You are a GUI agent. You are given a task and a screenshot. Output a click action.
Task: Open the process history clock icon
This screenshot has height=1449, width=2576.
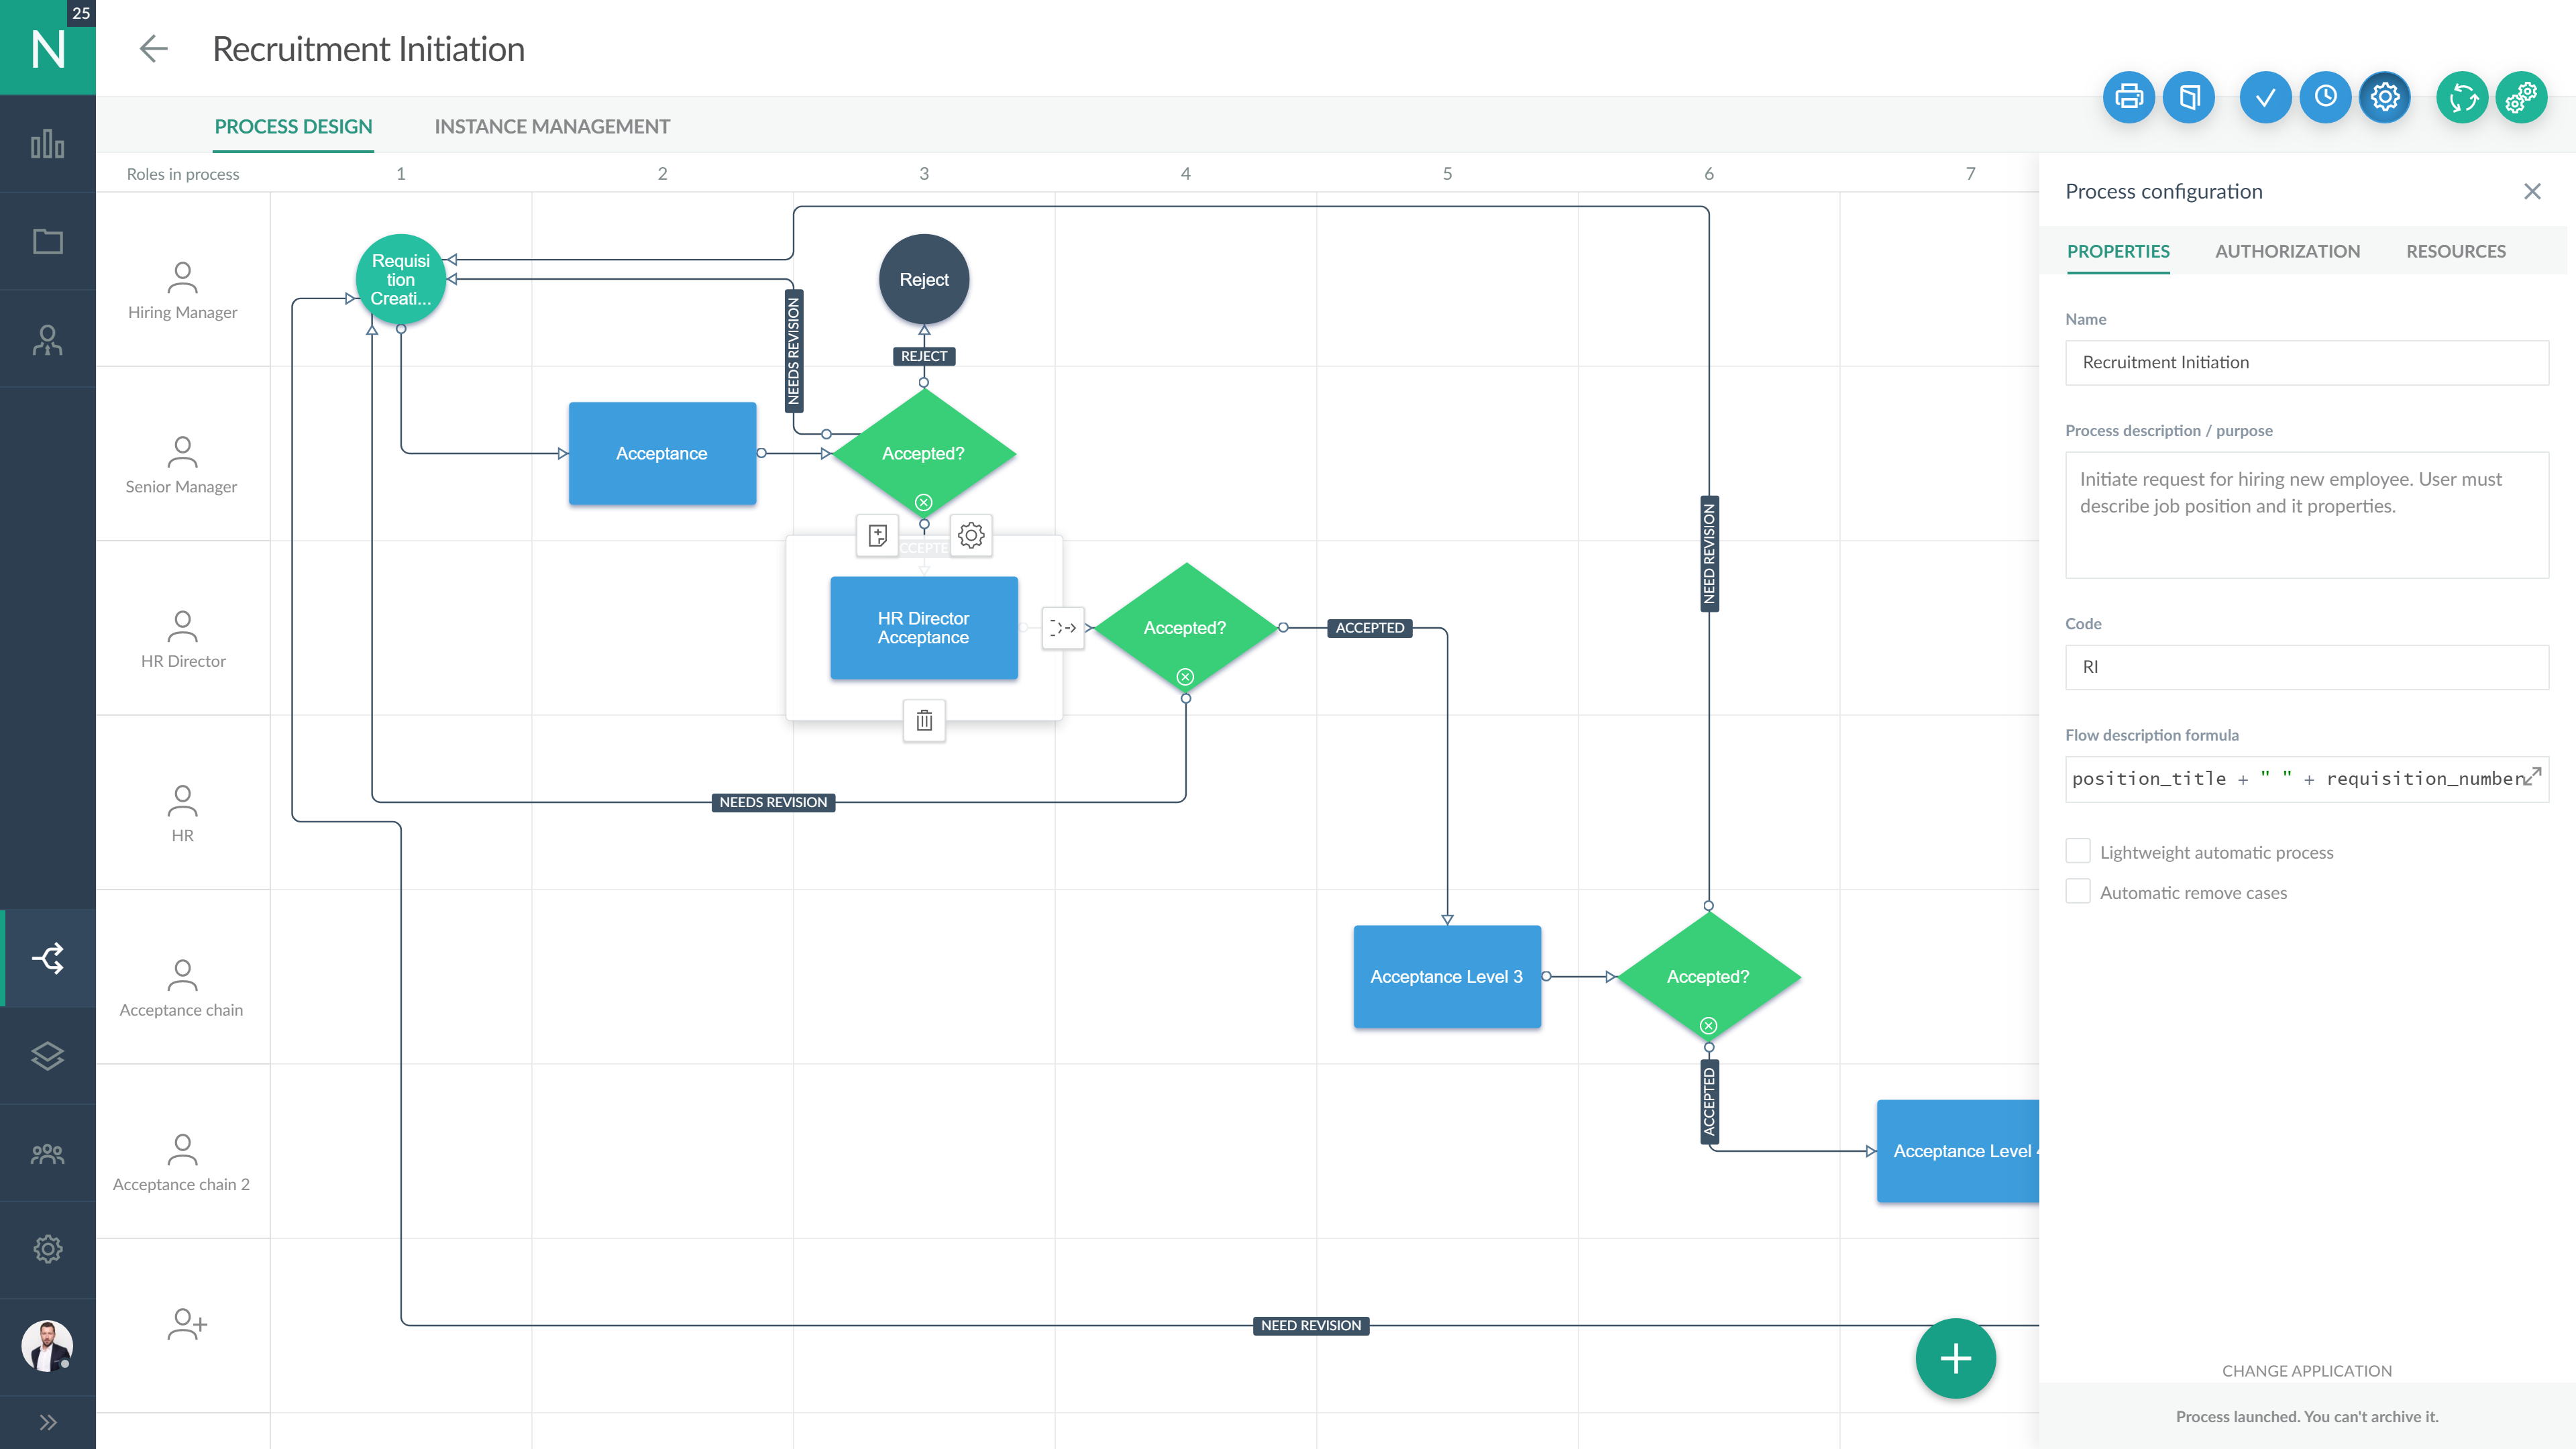click(x=2325, y=97)
